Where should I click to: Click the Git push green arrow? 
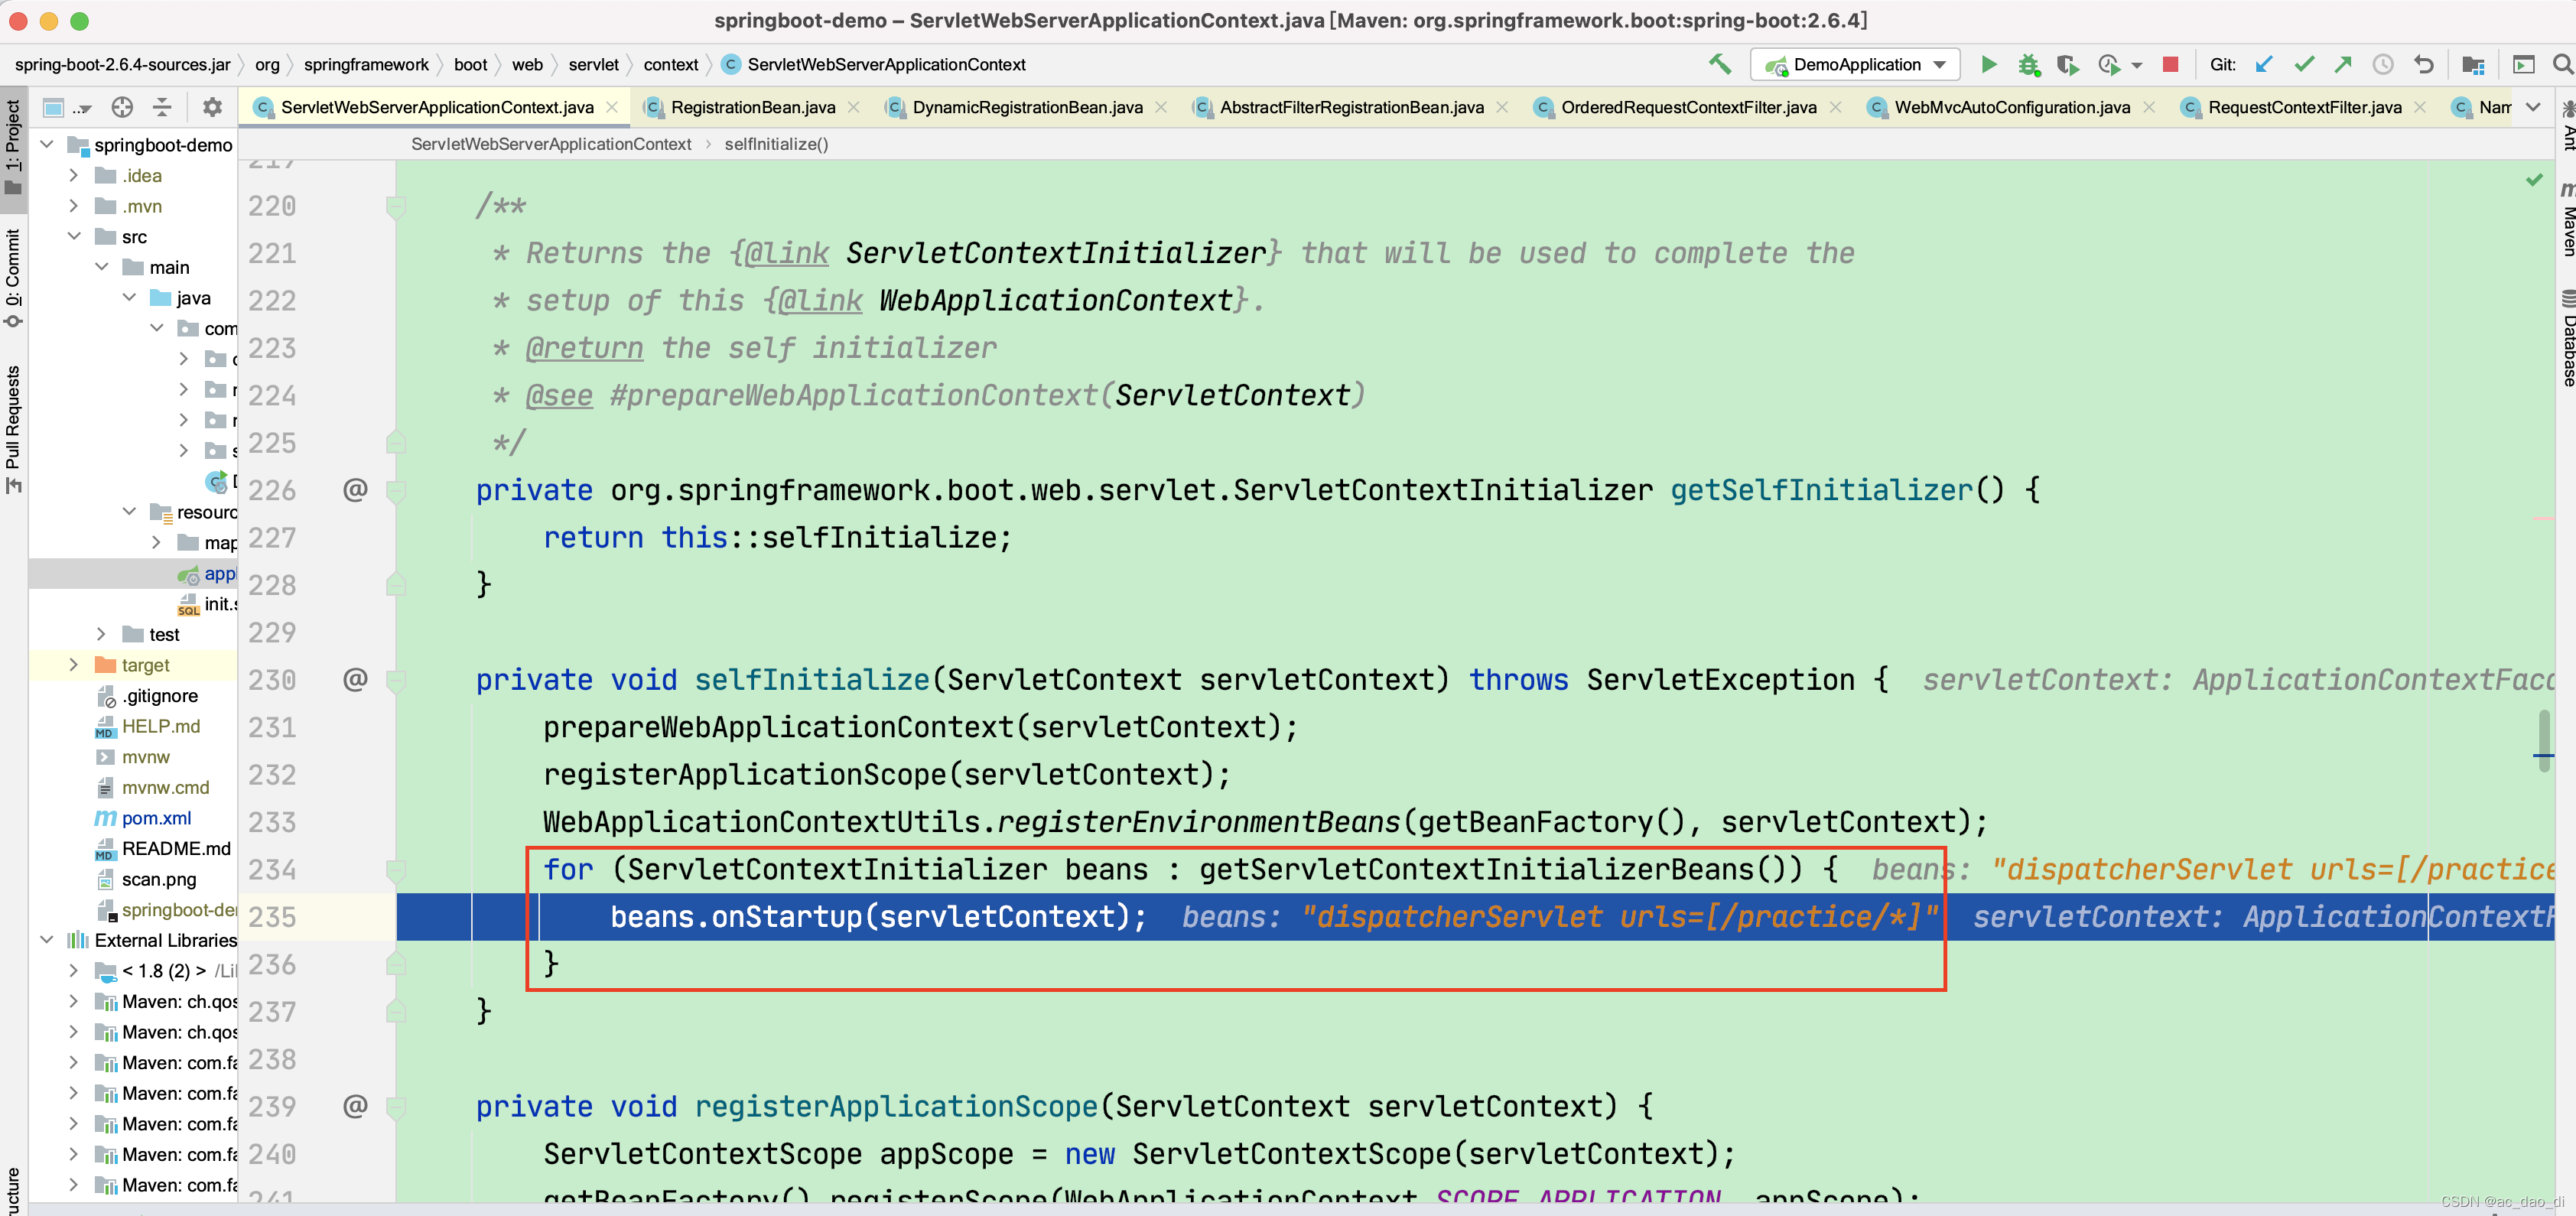point(2343,64)
